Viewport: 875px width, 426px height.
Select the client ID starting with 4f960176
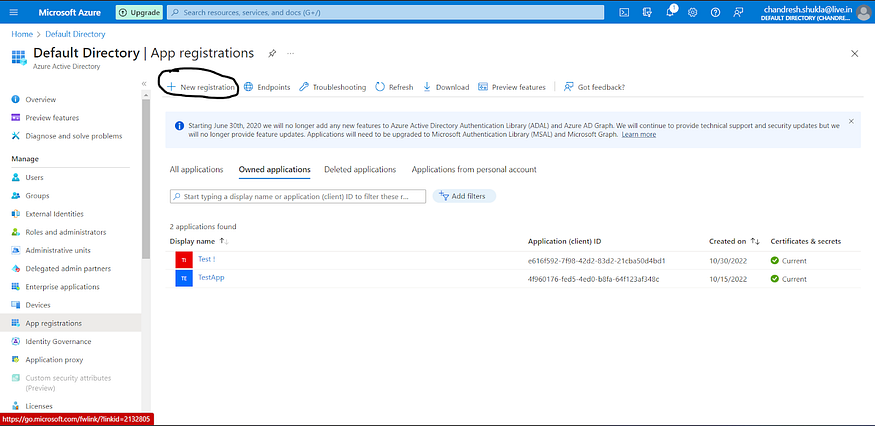[x=593, y=279]
